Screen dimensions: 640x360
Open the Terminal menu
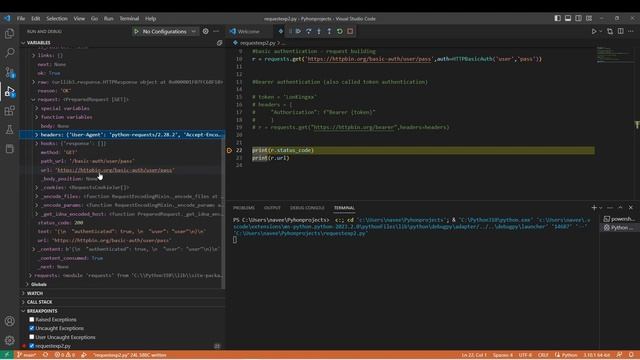pyautogui.click(x=129, y=18)
